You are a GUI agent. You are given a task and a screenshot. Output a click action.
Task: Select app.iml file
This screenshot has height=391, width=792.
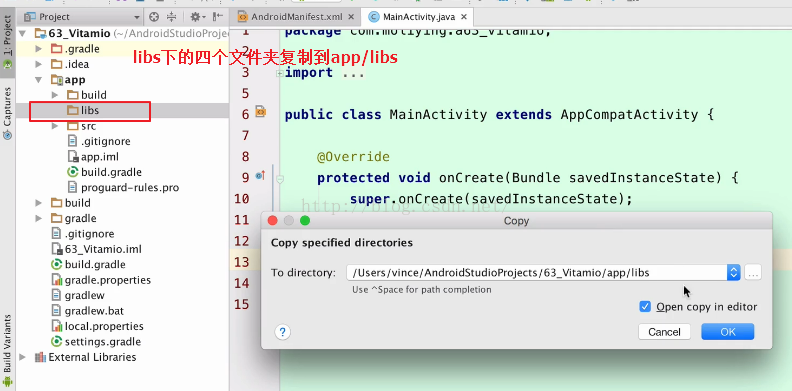[x=100, y=157]
